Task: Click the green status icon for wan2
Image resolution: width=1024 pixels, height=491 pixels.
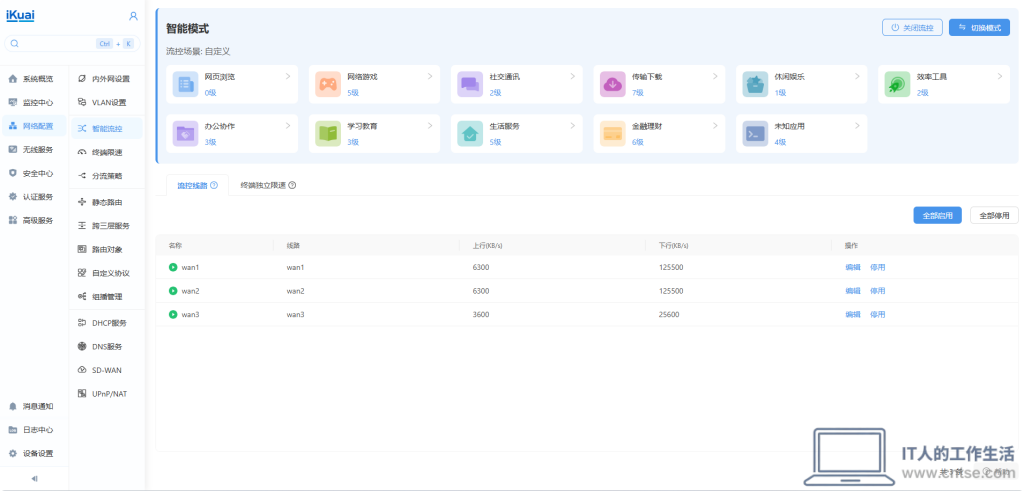Action: 173,291
